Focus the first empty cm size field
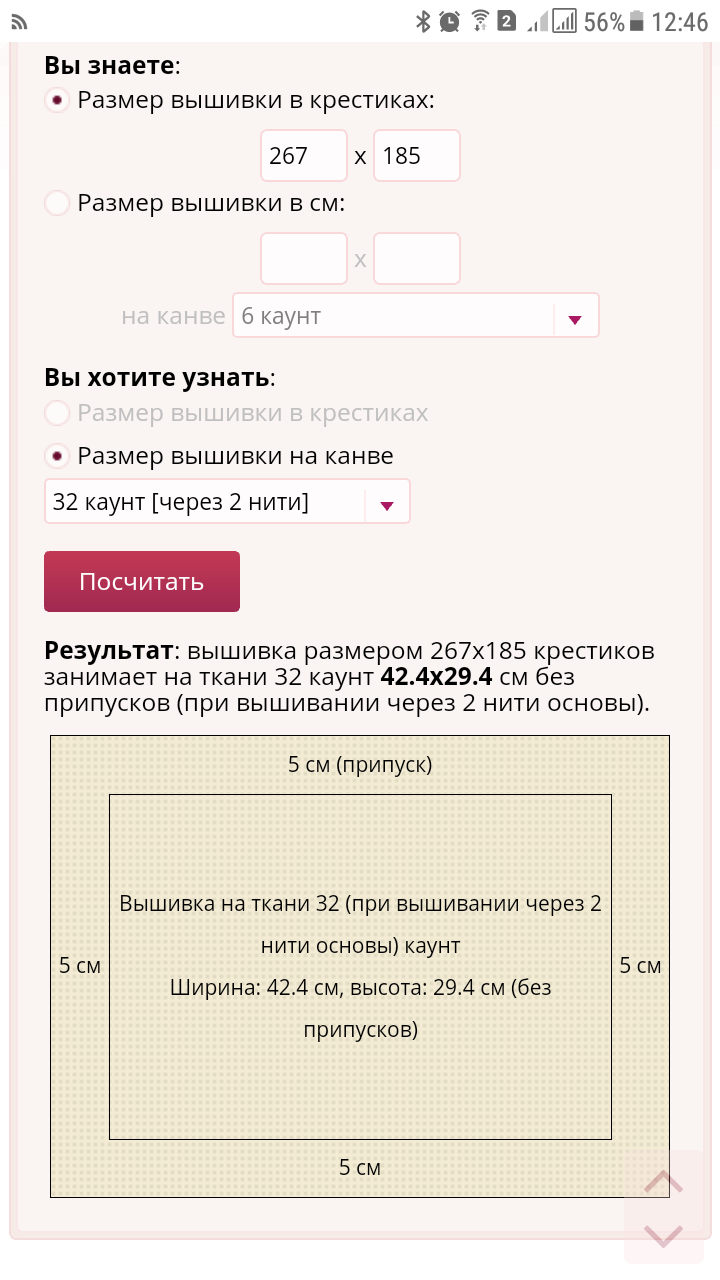Screen dimensions: 720x1280 (303, 259)
